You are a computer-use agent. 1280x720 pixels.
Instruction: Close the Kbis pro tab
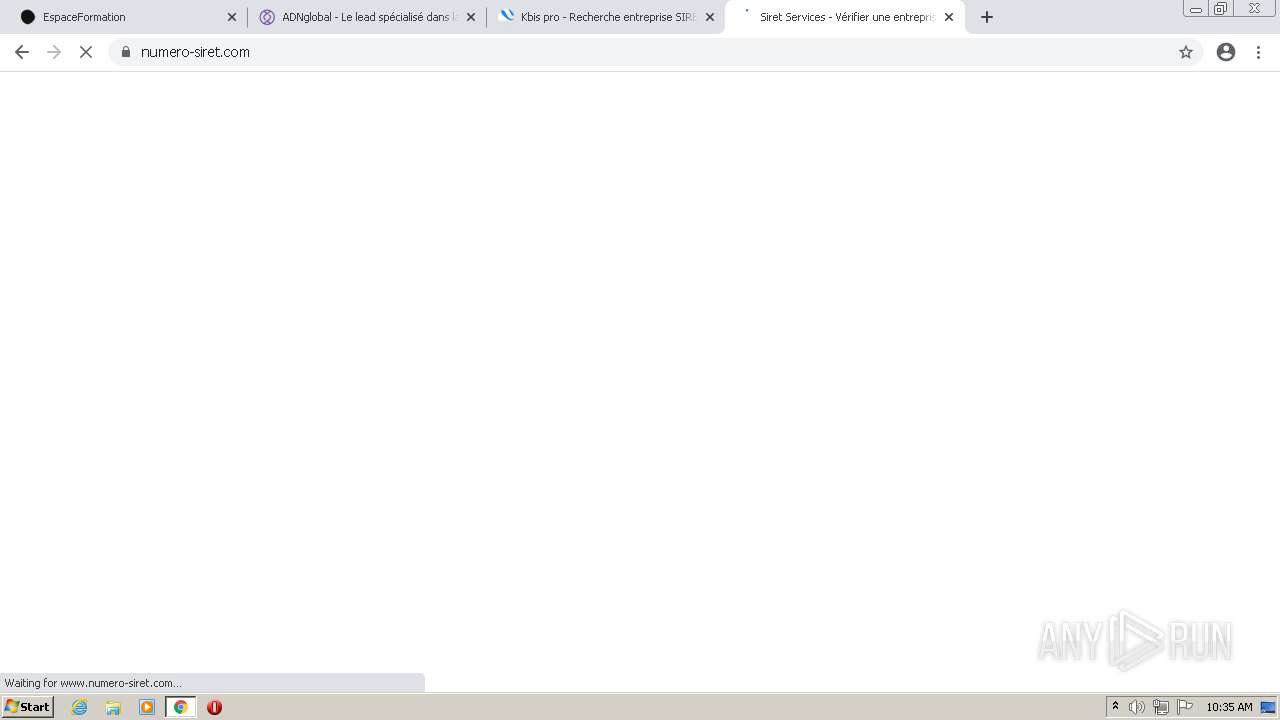710,17
